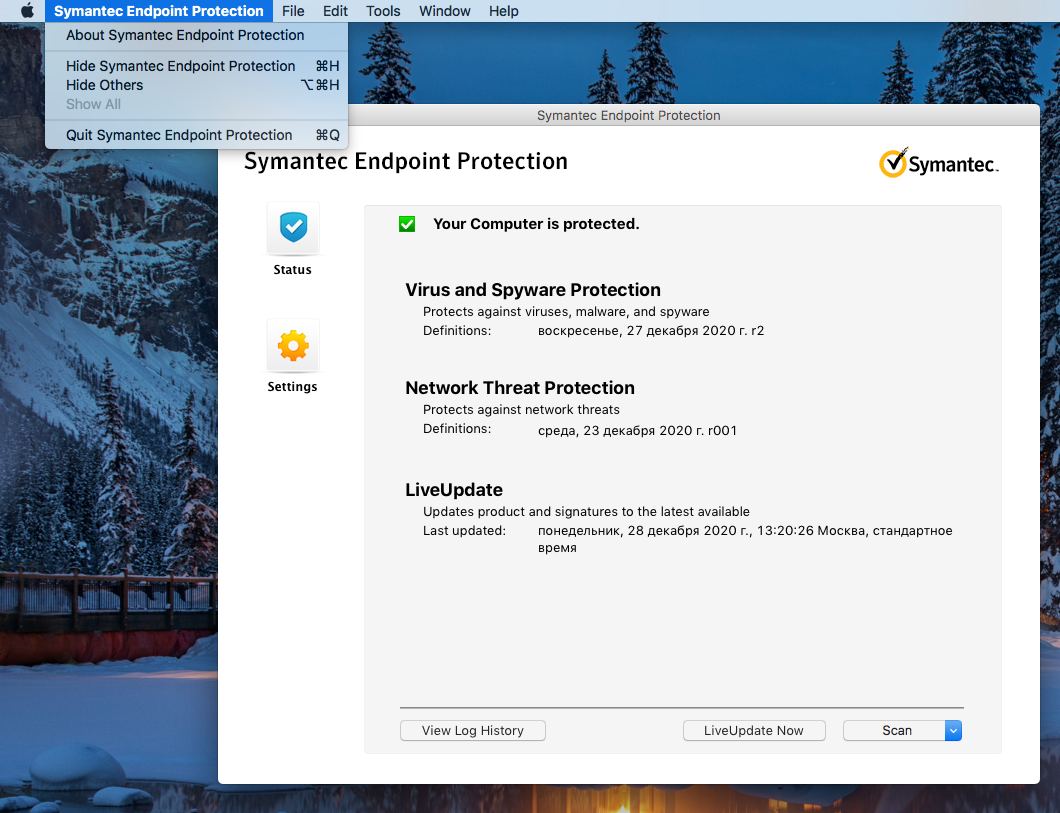Select the Status shield icon
The image size is (1060, 813).
[293, 228]
